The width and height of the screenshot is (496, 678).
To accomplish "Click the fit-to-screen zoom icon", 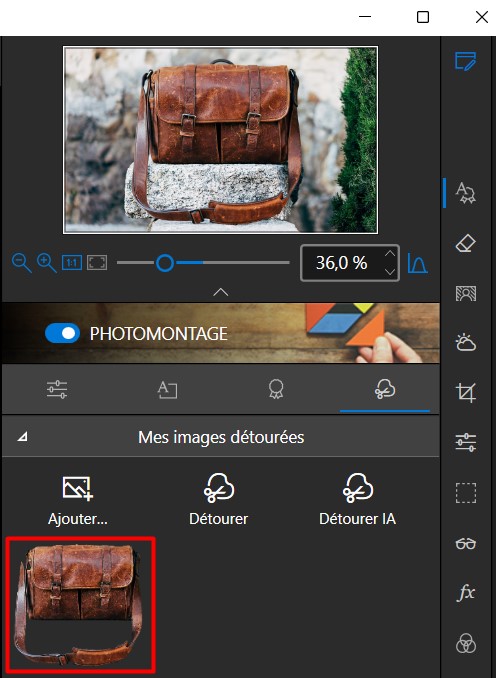I will coord(97,262).
